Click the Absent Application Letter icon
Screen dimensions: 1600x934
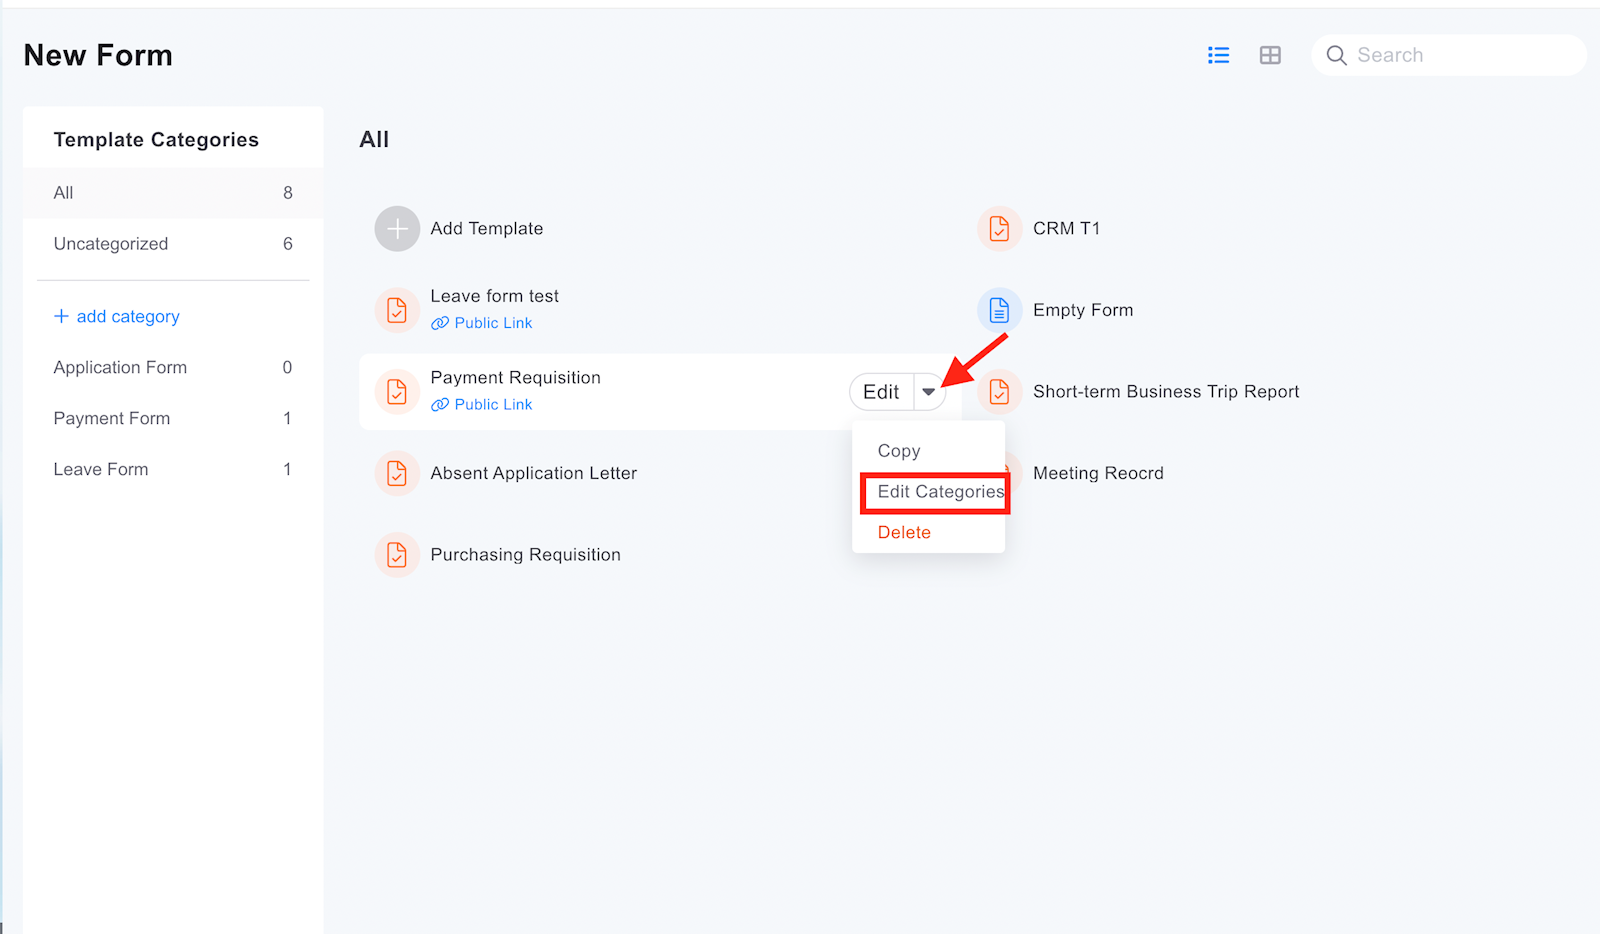click(x=397, y=473)
